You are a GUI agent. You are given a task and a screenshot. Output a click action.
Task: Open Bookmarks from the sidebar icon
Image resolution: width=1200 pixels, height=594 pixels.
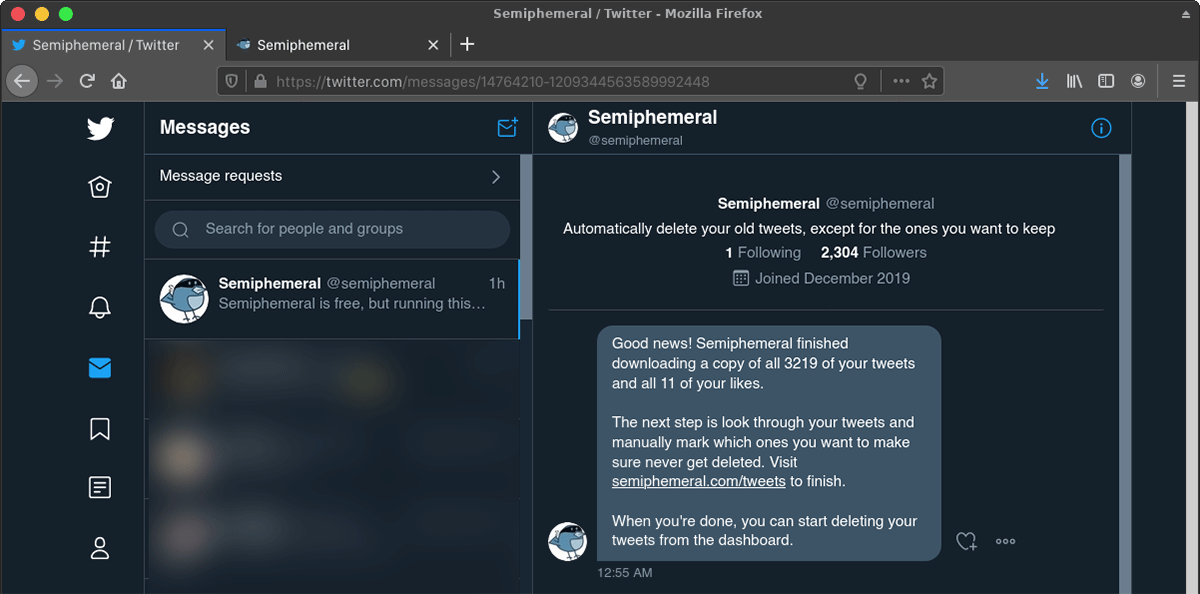[x=100, y=429]
